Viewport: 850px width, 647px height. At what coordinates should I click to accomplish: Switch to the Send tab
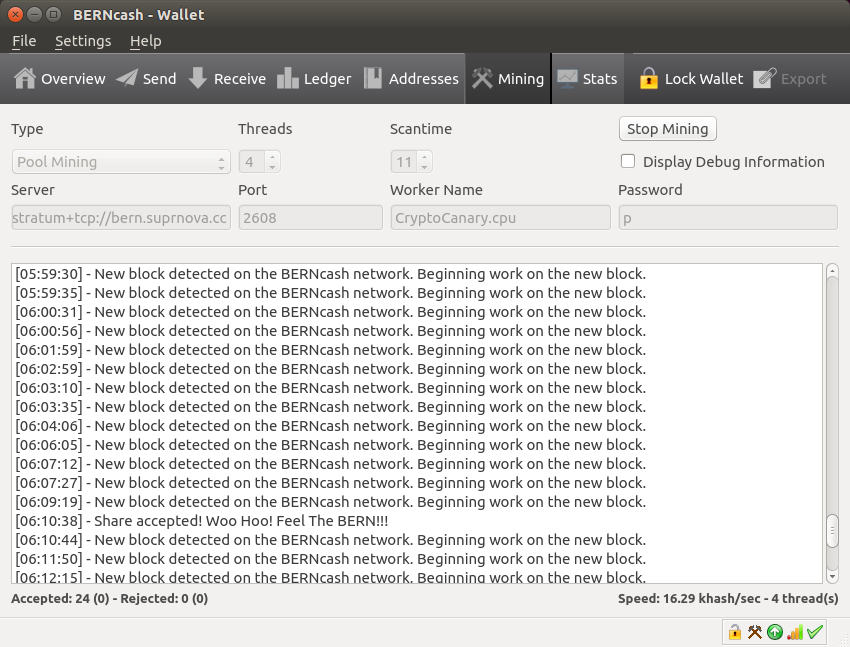point(146,79)
